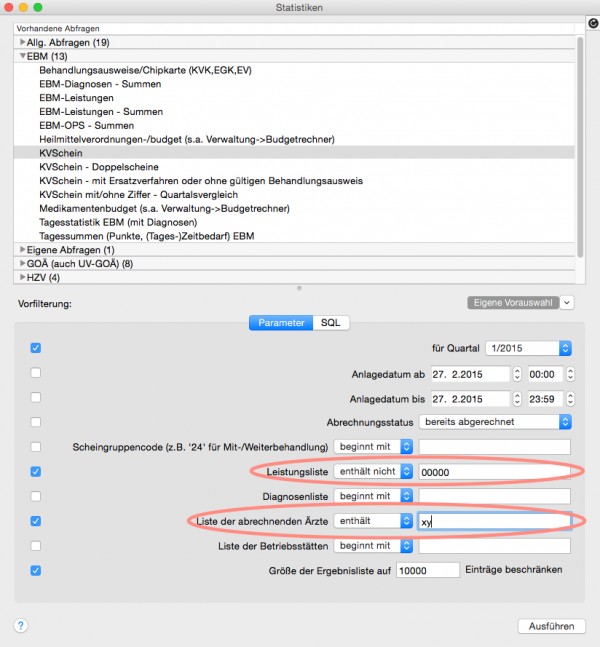Screen dimensions: 600x647
Task: Click the split-pane divider dot handle
Action: (299, 288)
